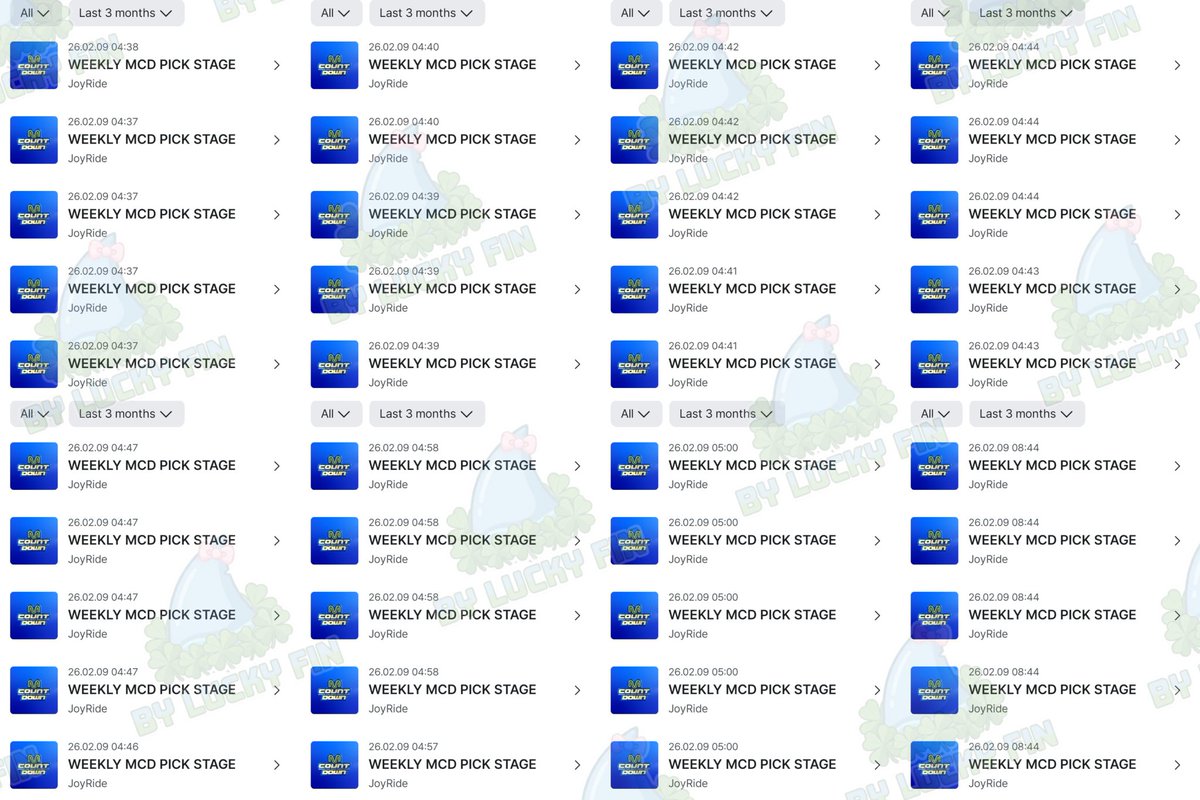Open the 04:46 entry via its chevron arrow
The image size is (1200, 800).
[x=277, y=765]
